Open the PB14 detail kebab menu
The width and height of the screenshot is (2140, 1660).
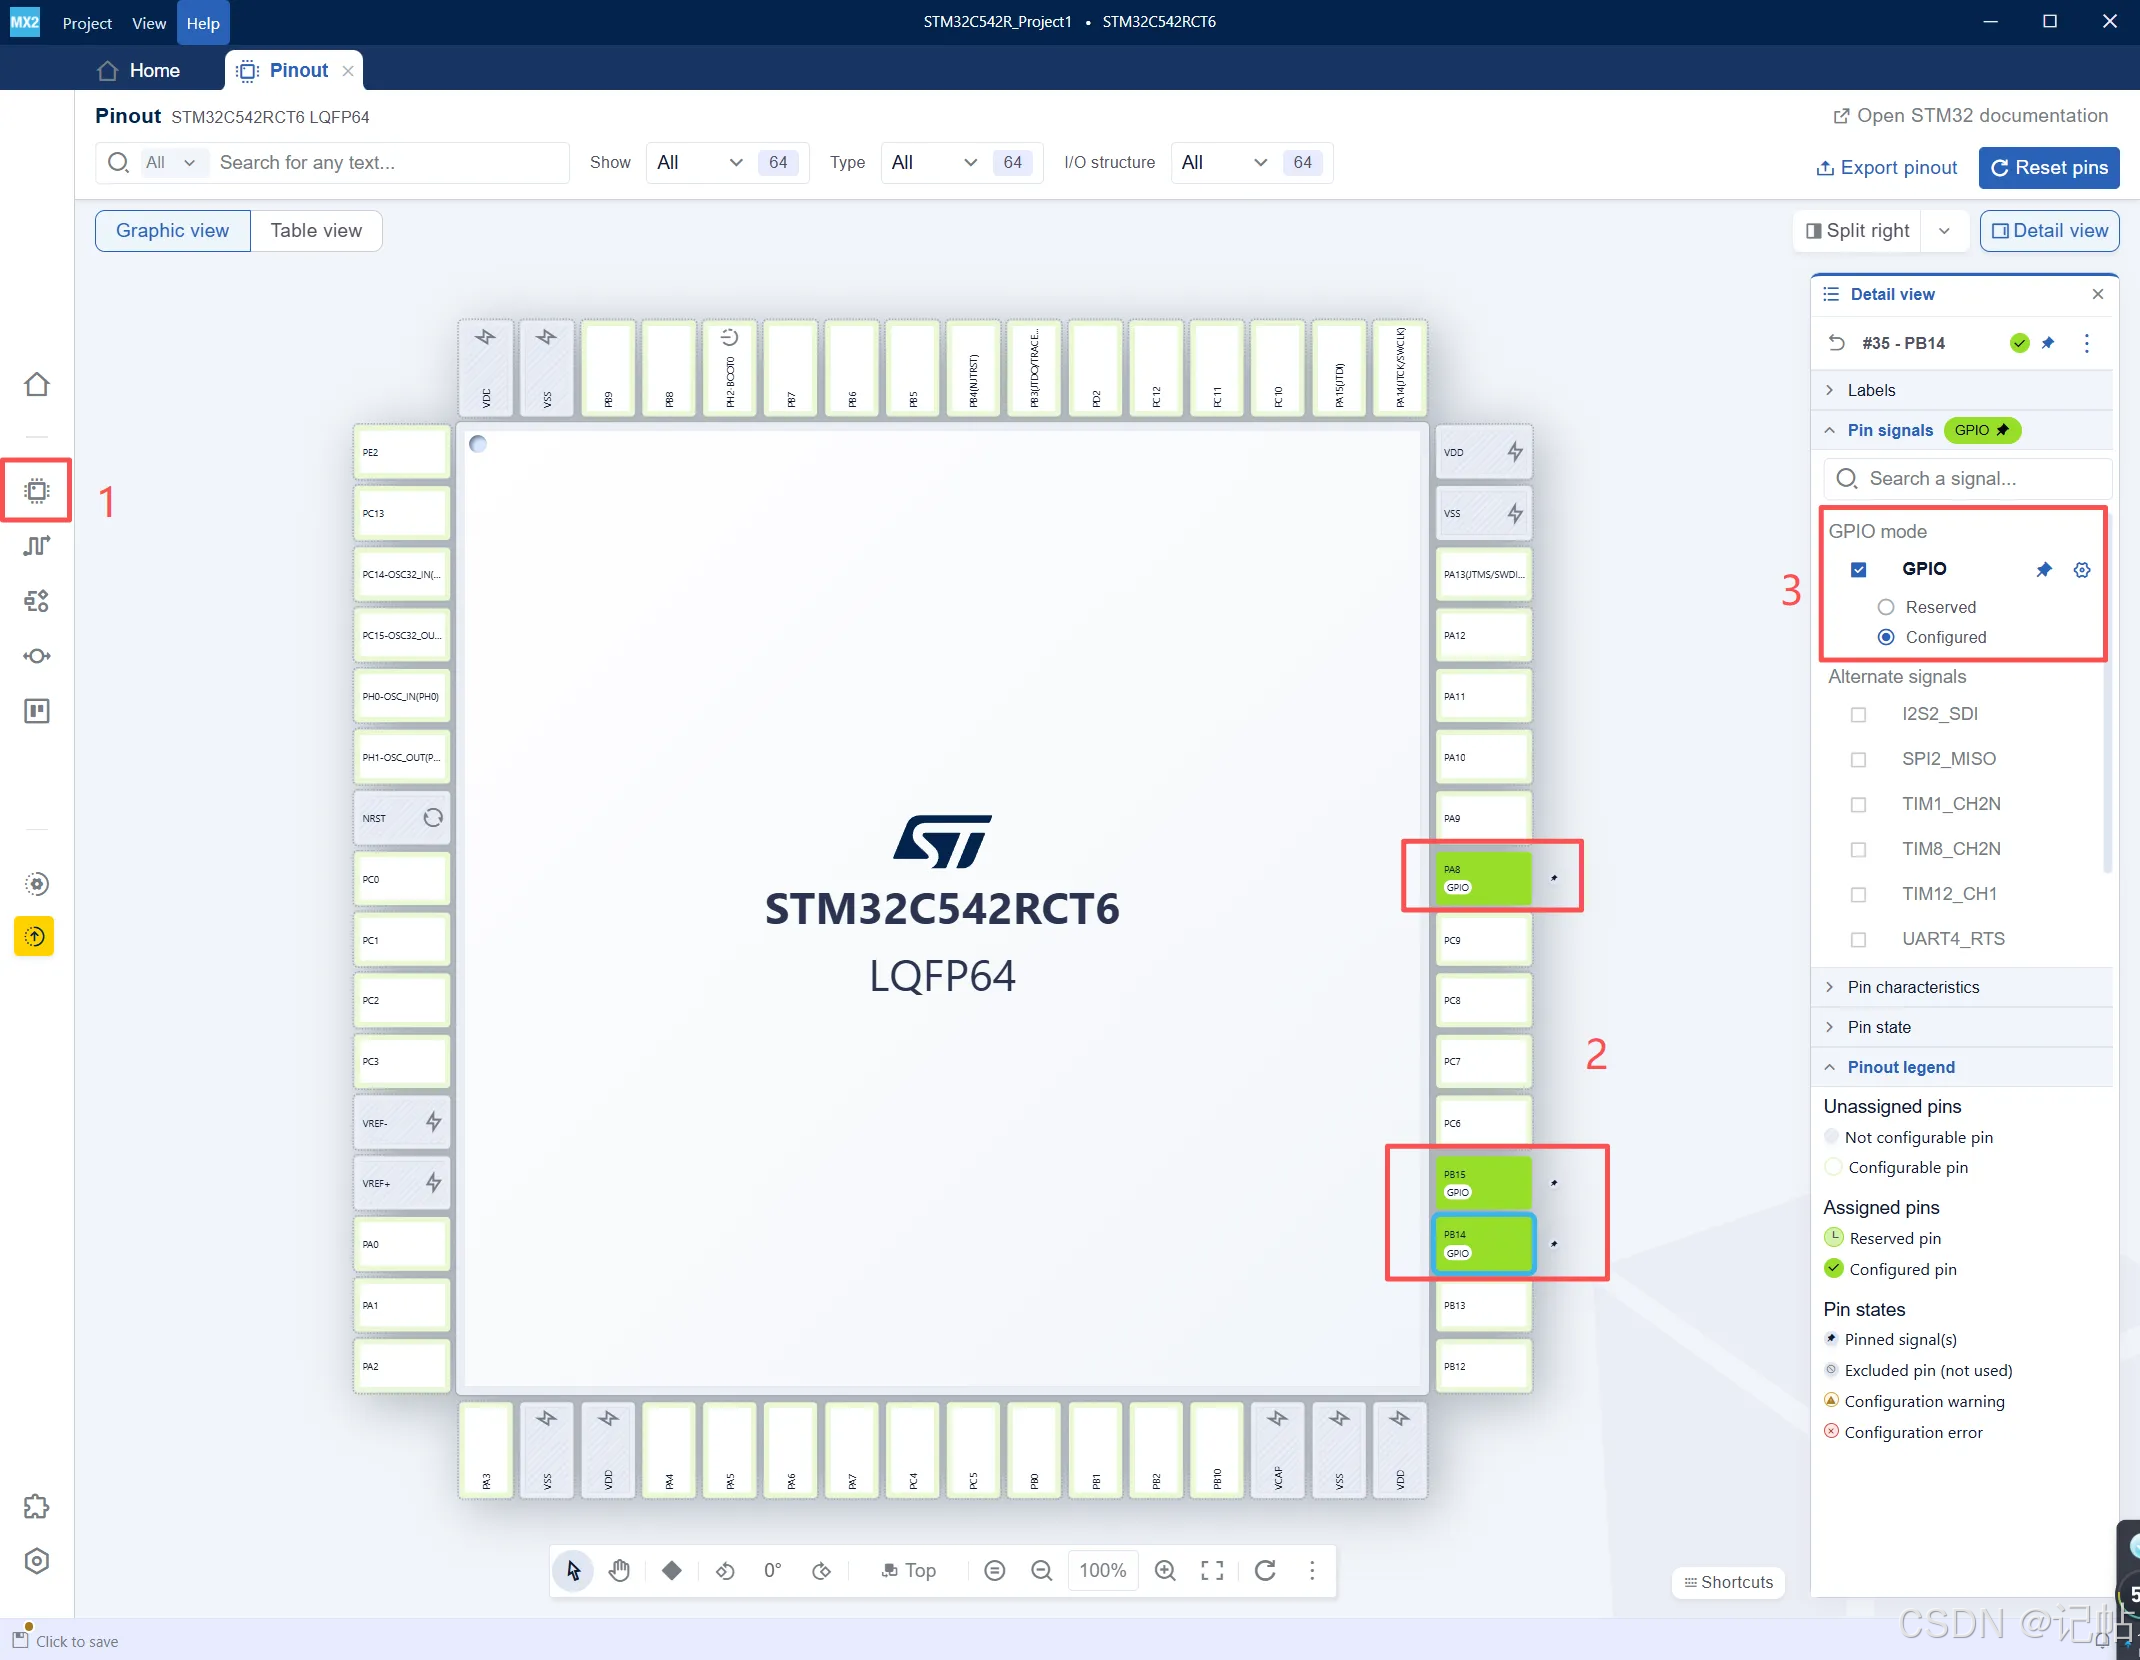point(2087,344)
